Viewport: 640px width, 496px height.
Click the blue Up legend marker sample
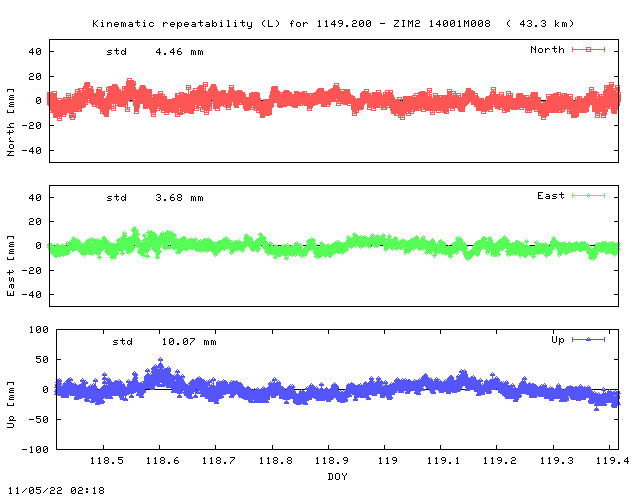pos(588,340)
